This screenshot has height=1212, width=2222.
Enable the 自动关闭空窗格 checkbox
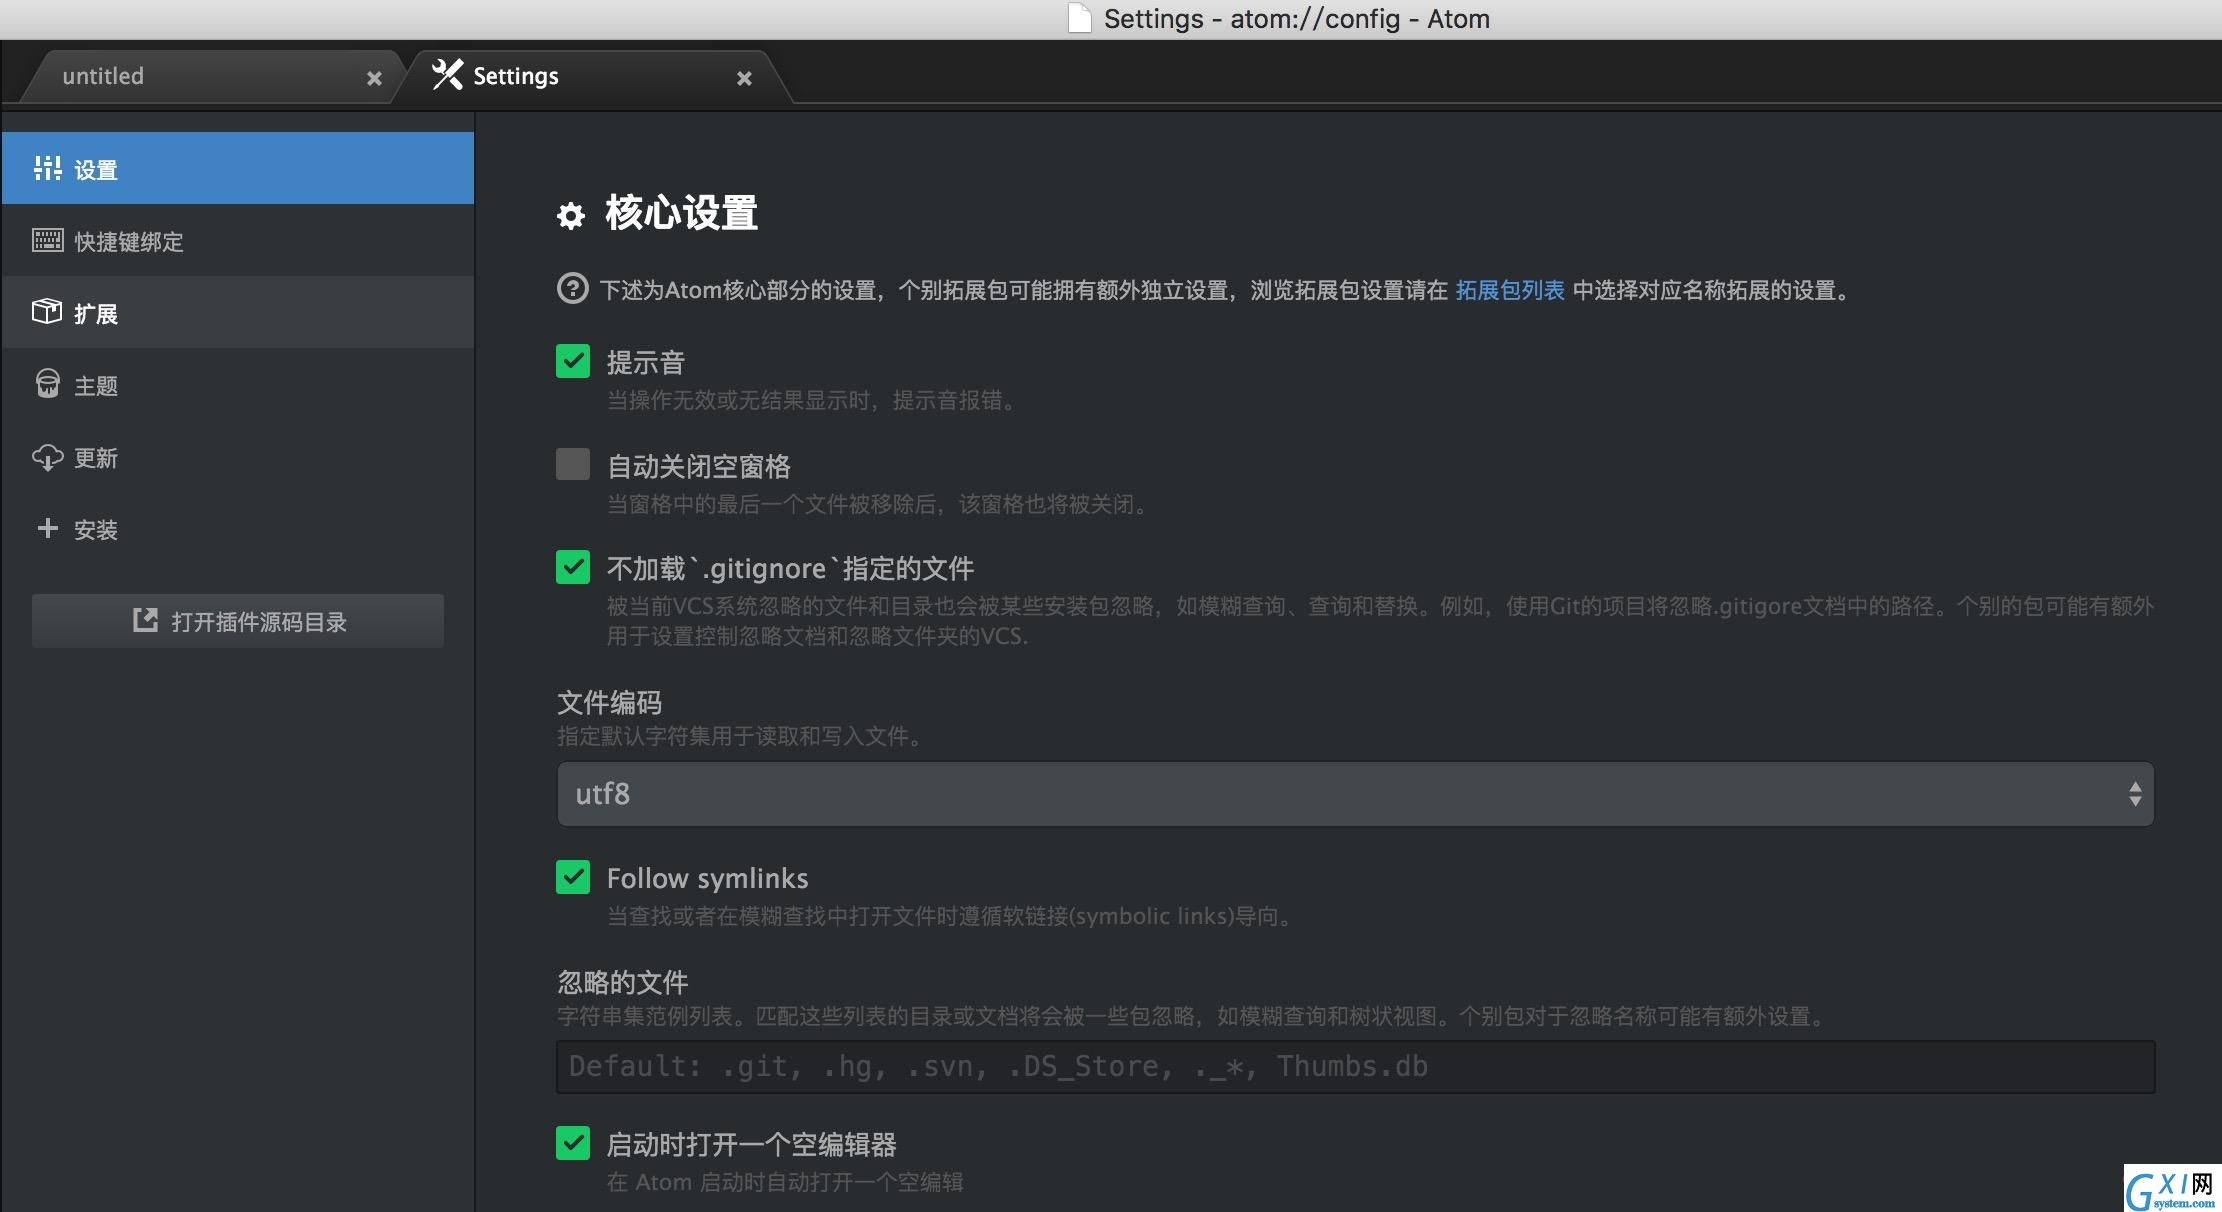coord(573,464)
